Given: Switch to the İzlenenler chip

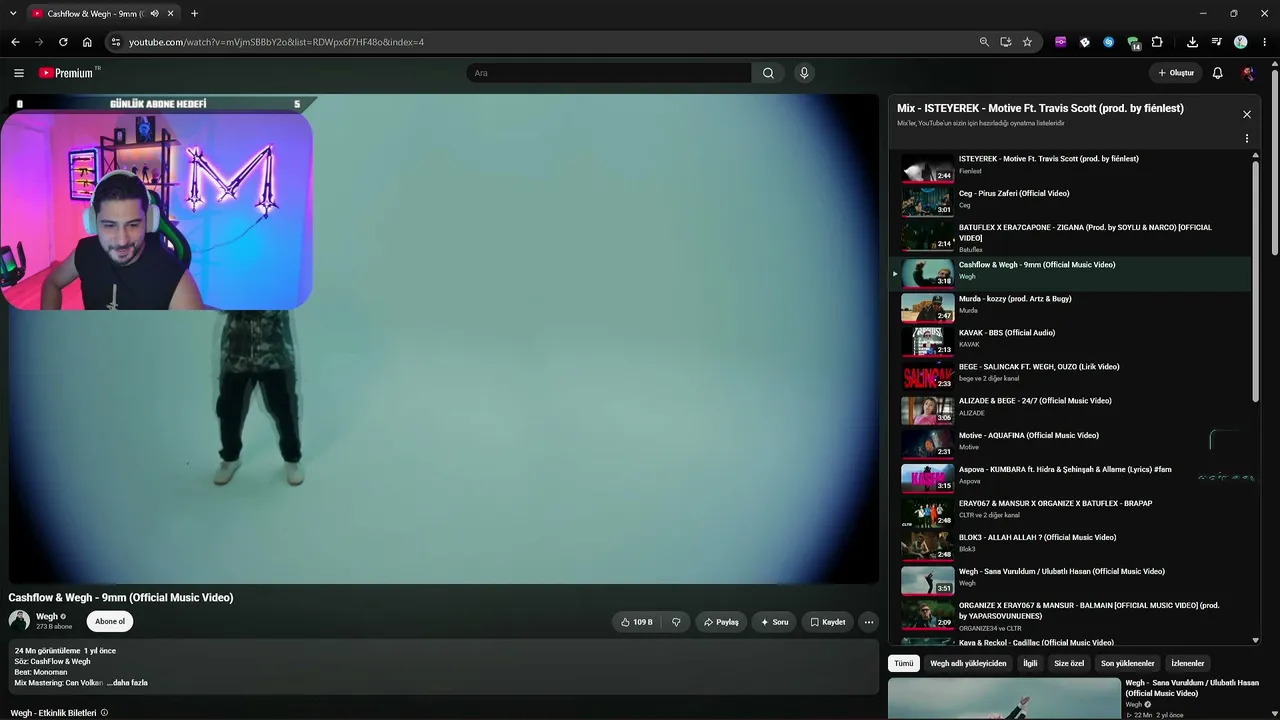Looking at the screenshot, I should [1188, 663].
